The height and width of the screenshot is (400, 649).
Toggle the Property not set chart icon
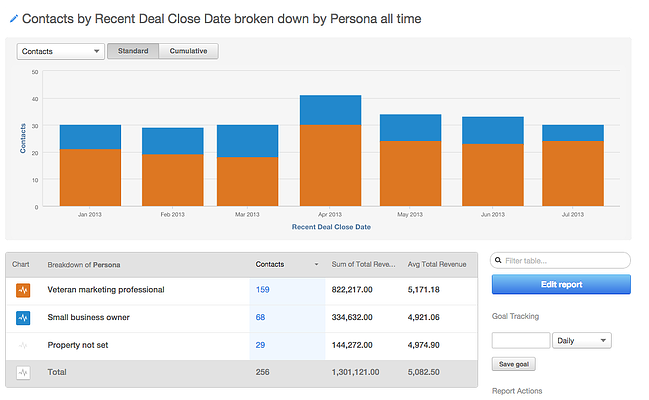point(23,346)
